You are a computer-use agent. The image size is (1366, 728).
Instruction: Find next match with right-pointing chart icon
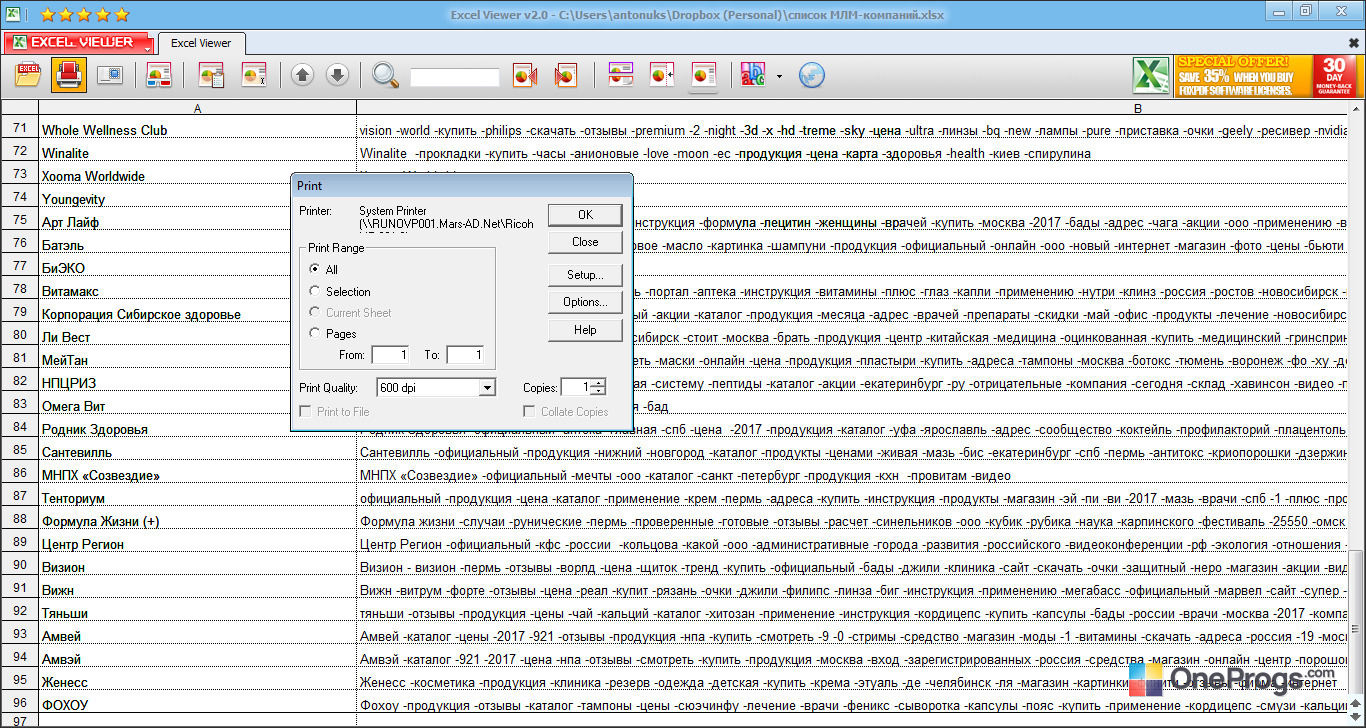tap(566, 75)
